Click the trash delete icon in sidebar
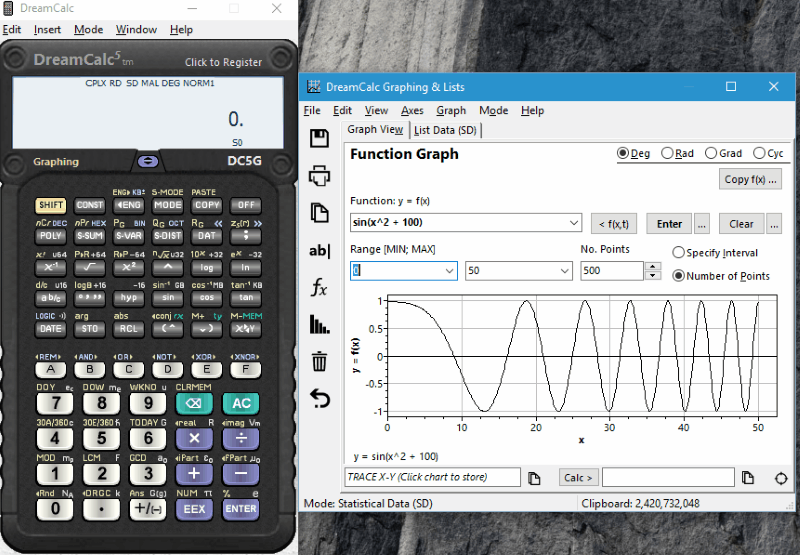Viewport: 800px width, 555px height. click(x=319, y=361)
